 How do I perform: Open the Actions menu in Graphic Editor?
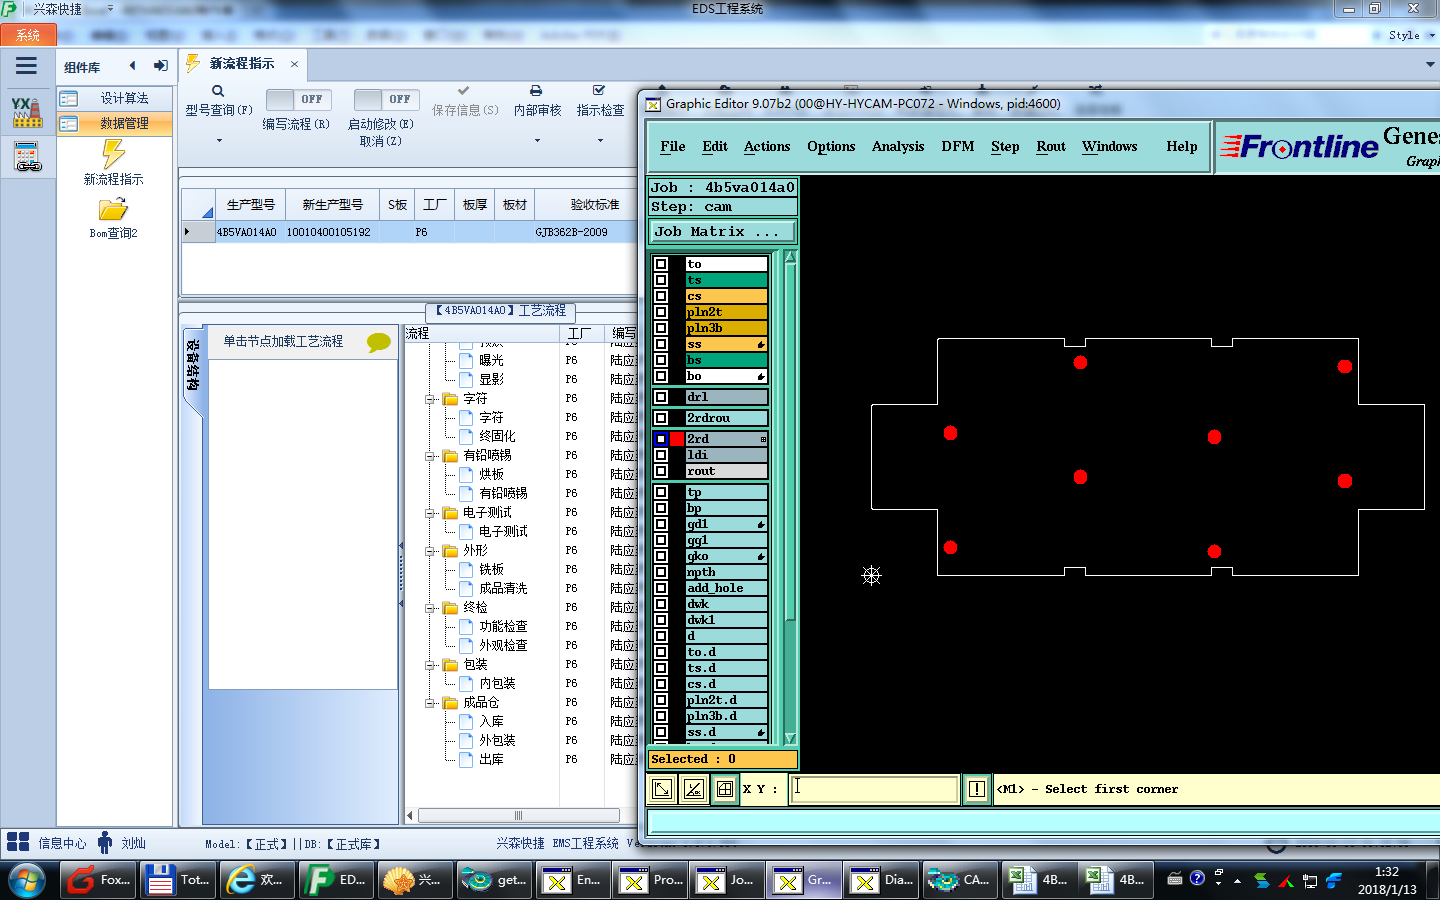click(x=767, y=146)
